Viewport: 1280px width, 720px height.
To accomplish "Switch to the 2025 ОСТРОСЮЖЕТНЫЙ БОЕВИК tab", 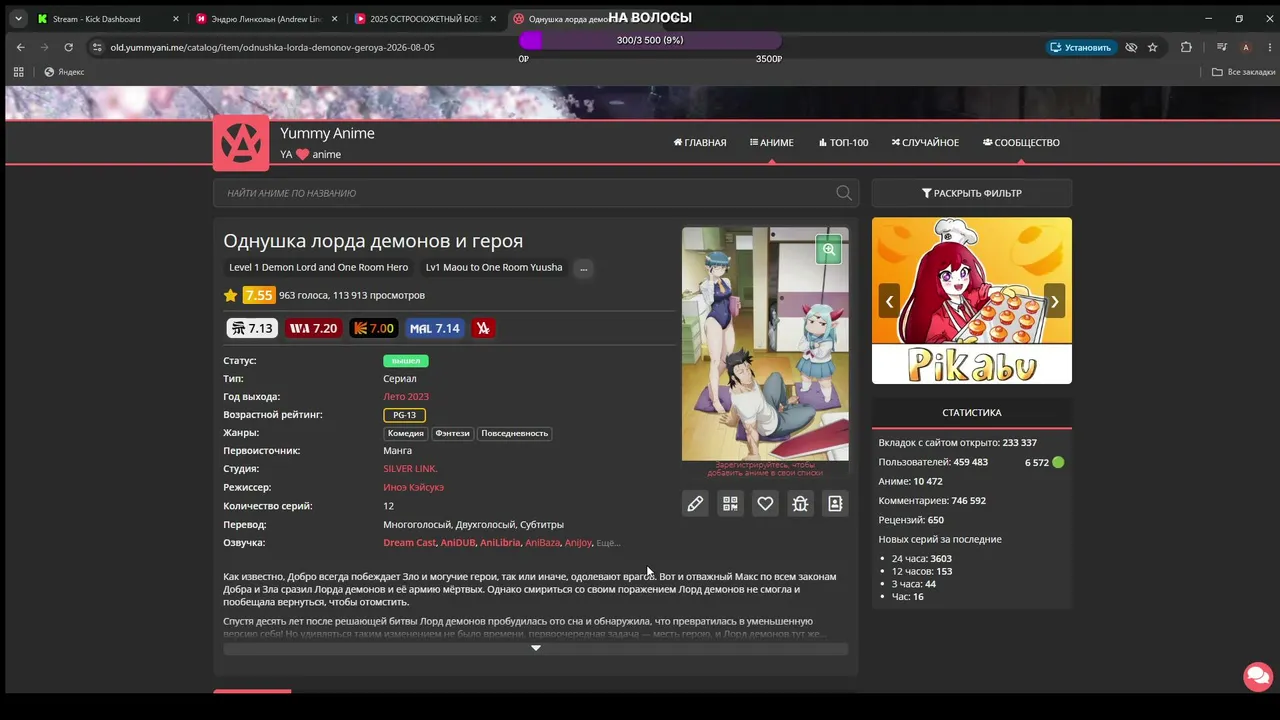I will (425, 19).
